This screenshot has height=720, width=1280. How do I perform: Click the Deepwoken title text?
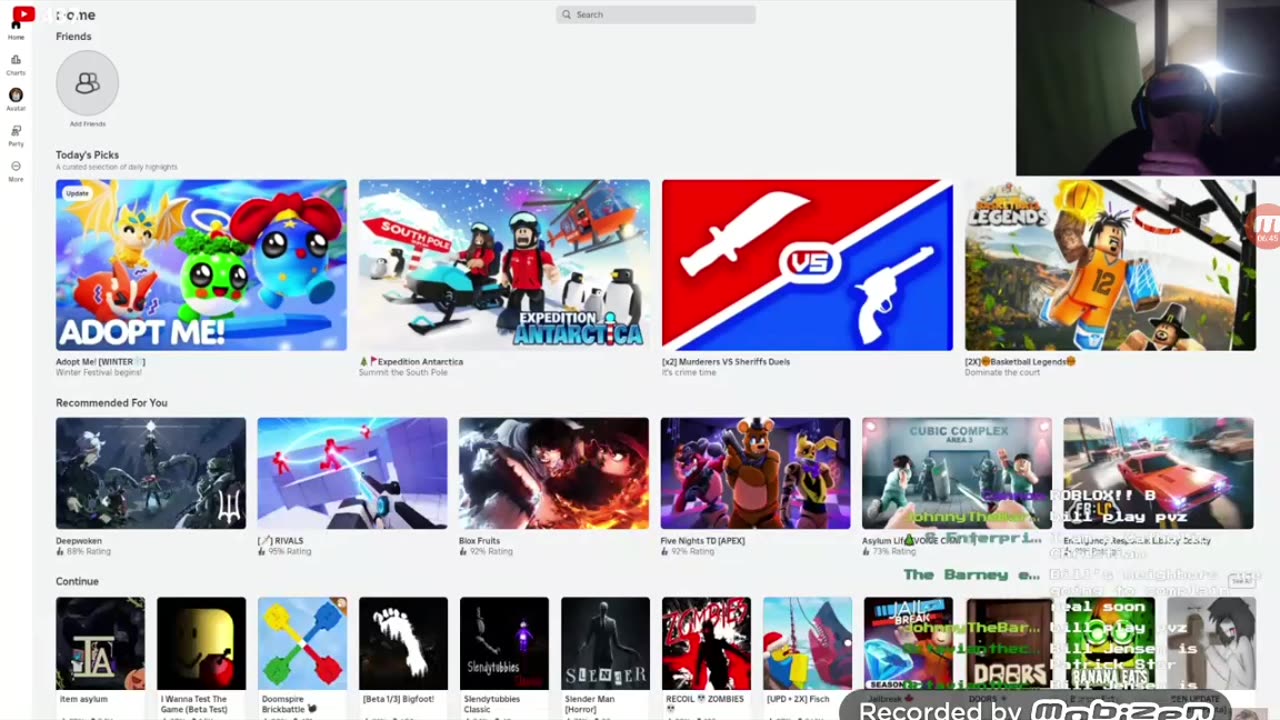79,541
